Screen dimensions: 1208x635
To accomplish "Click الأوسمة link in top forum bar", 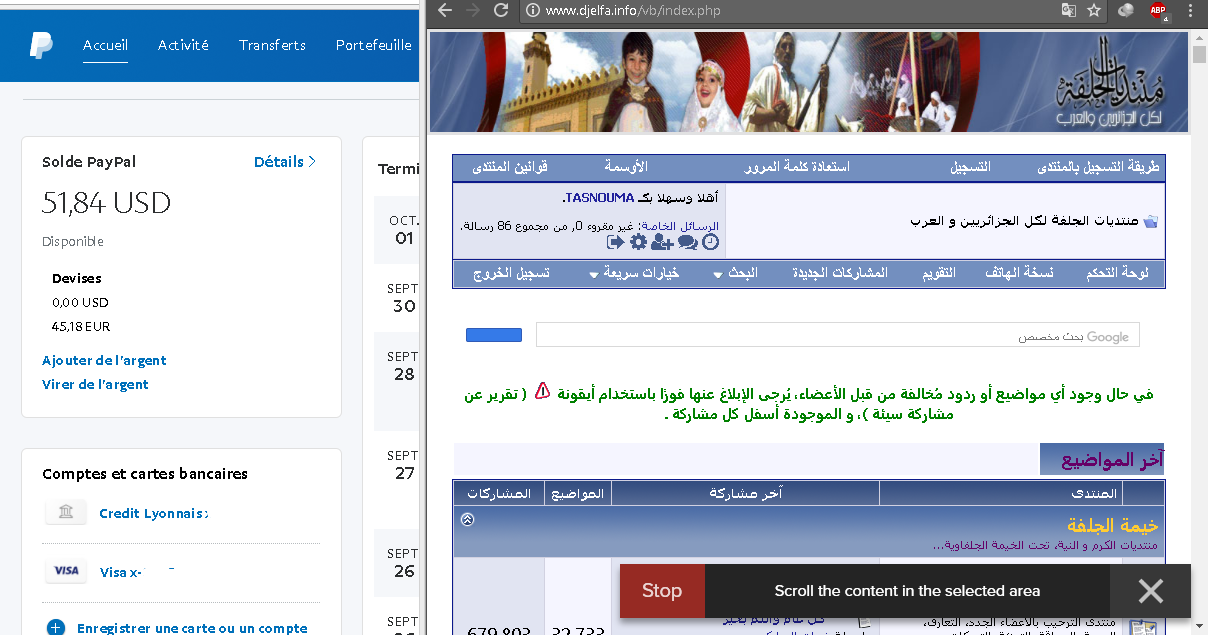I will pos(627,167).
